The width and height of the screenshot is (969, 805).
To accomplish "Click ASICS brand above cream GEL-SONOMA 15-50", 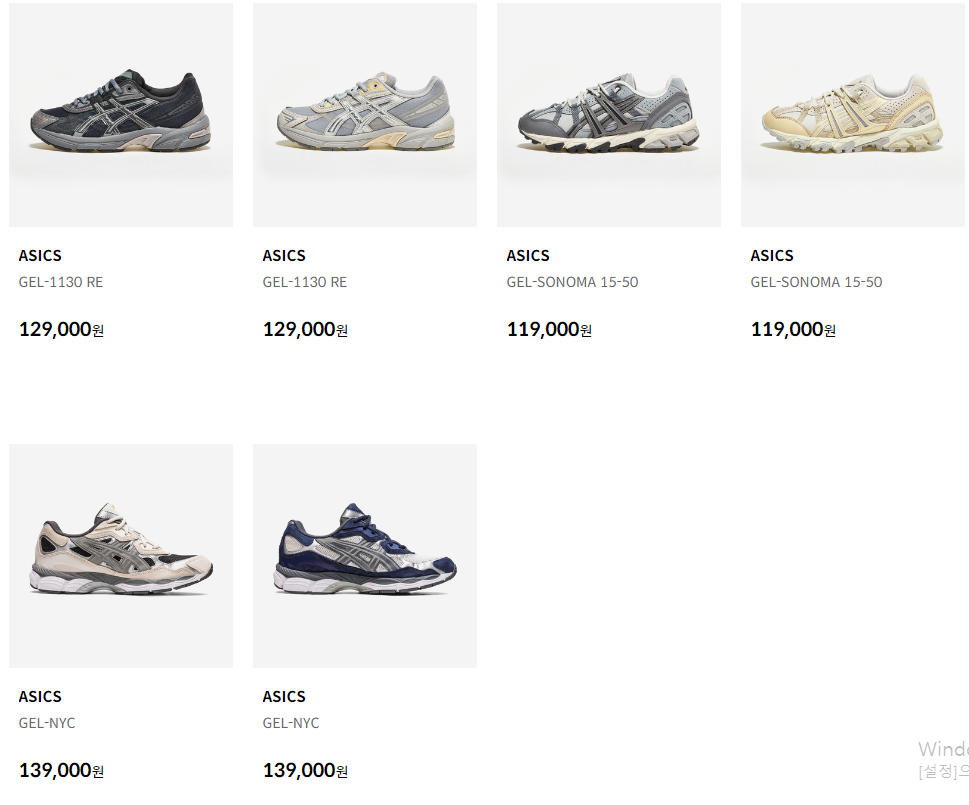I will pyautogui.click(x=772, y=256).
